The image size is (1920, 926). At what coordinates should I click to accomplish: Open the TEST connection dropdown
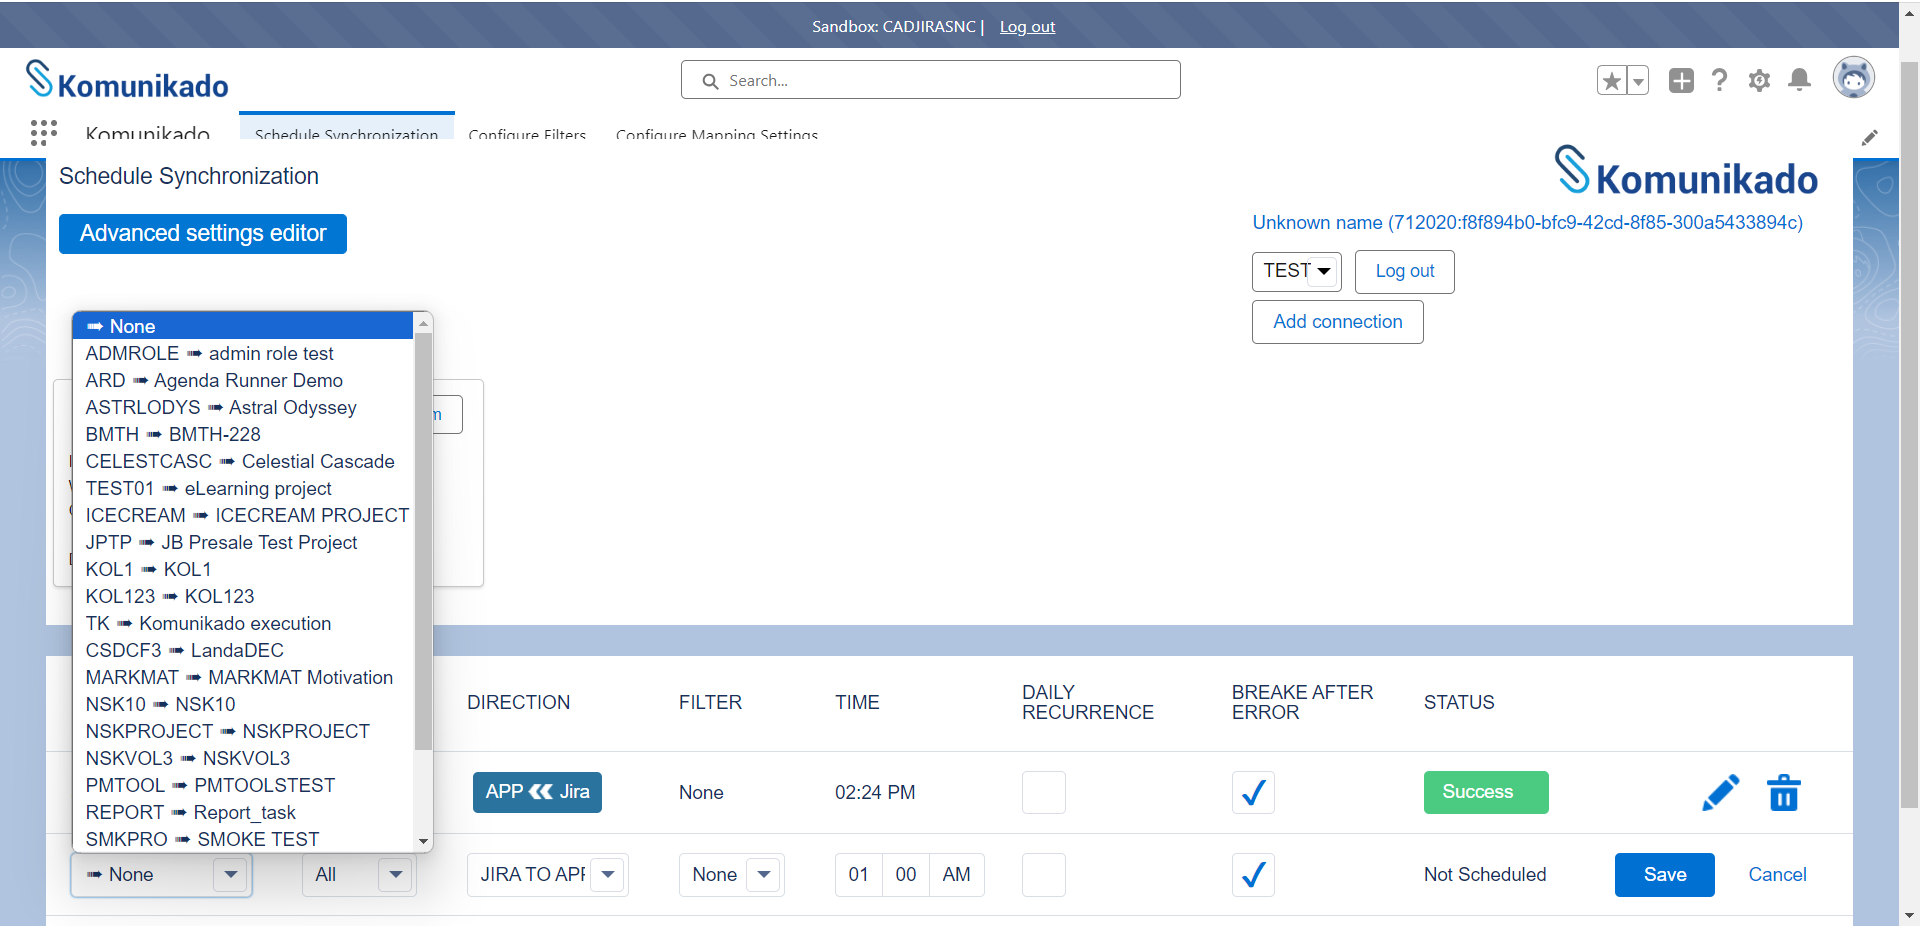tap(1296, 271)
